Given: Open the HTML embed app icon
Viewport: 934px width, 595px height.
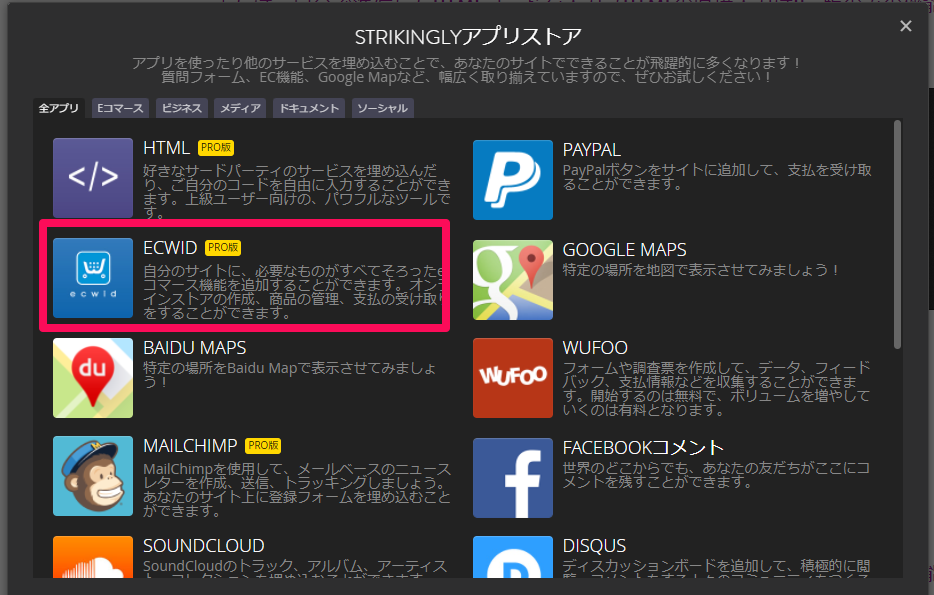Looking at the screenshot, I should [x=93, y=178].
